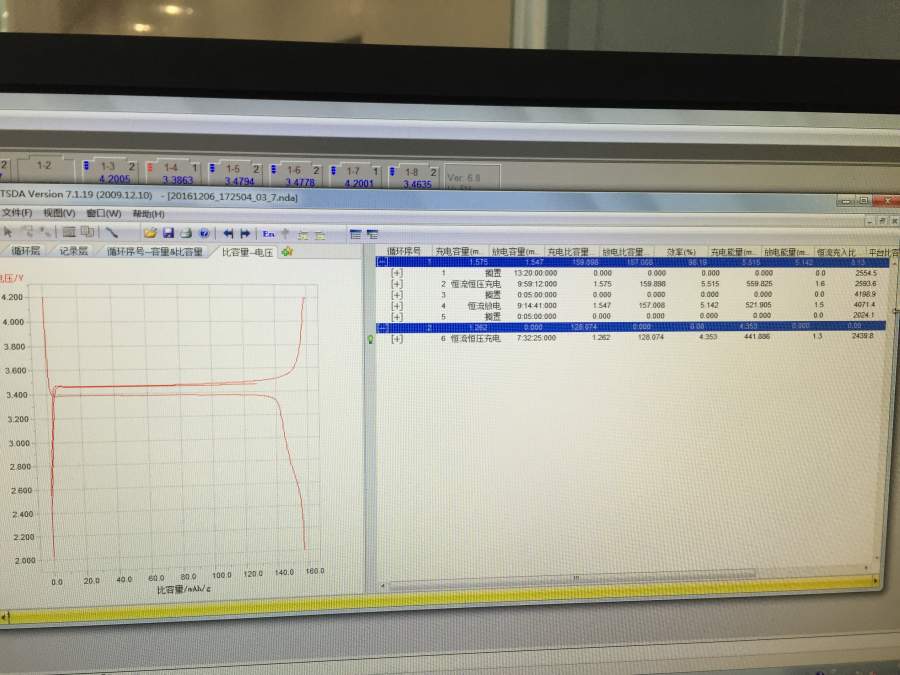This screenshot has width=900, height=675.
Task: Expand step 6 charge row
Action: tap(397, 339)
